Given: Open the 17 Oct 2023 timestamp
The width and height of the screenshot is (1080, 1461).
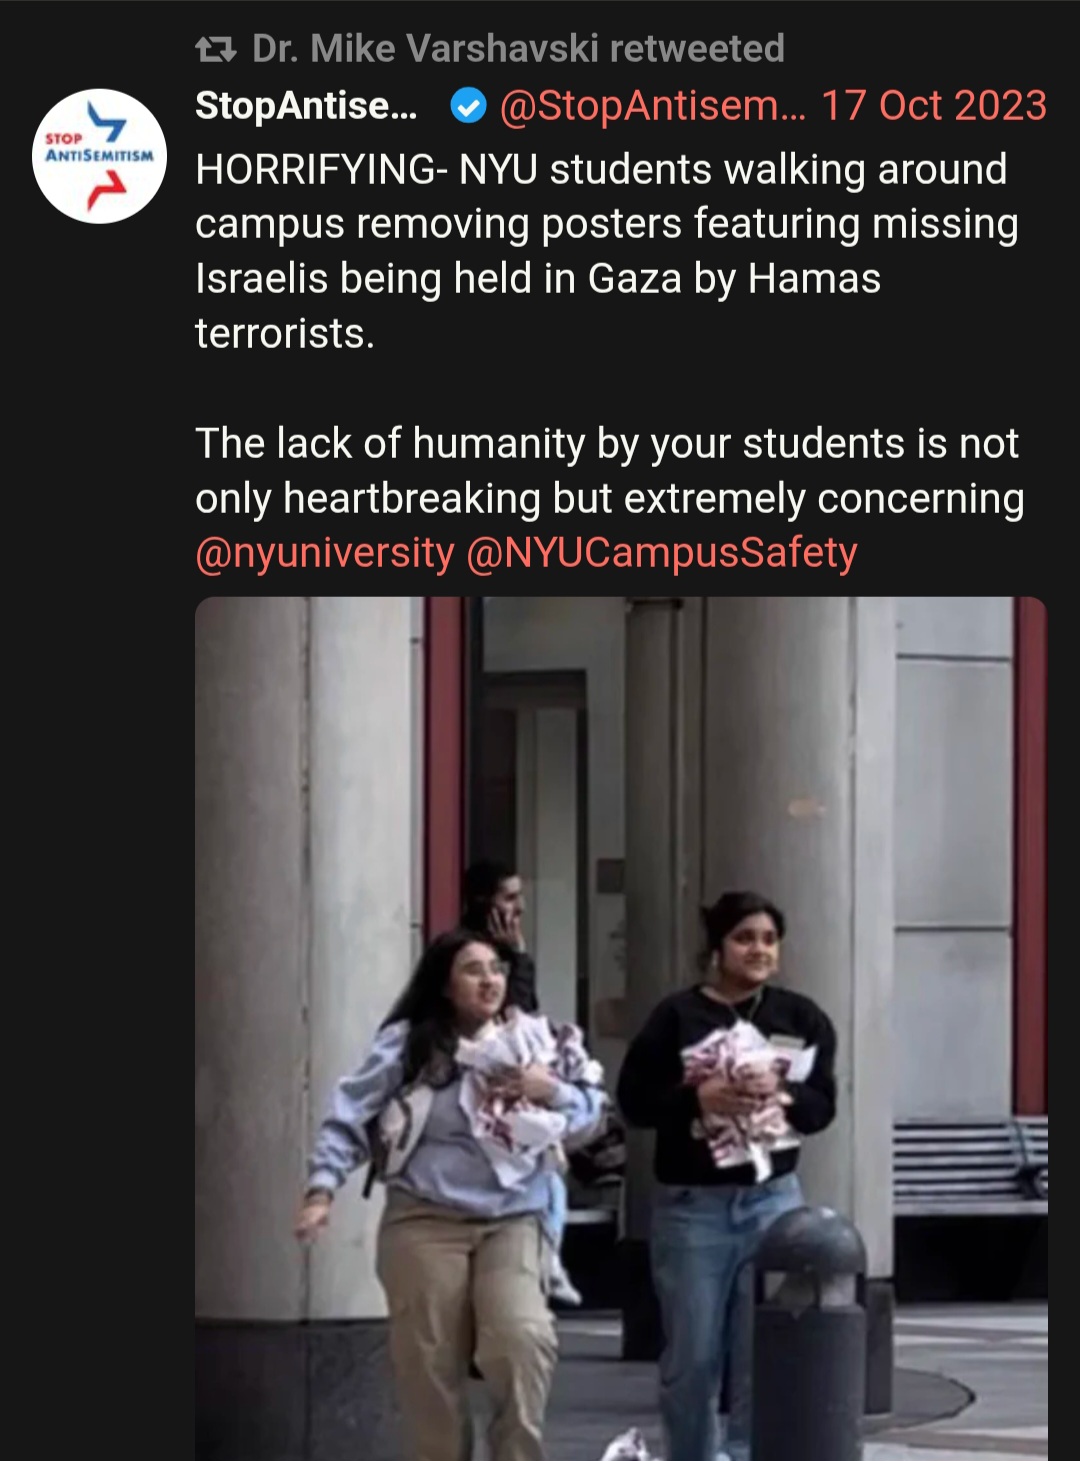Looking at the screenshot, I should pos(934,105).
